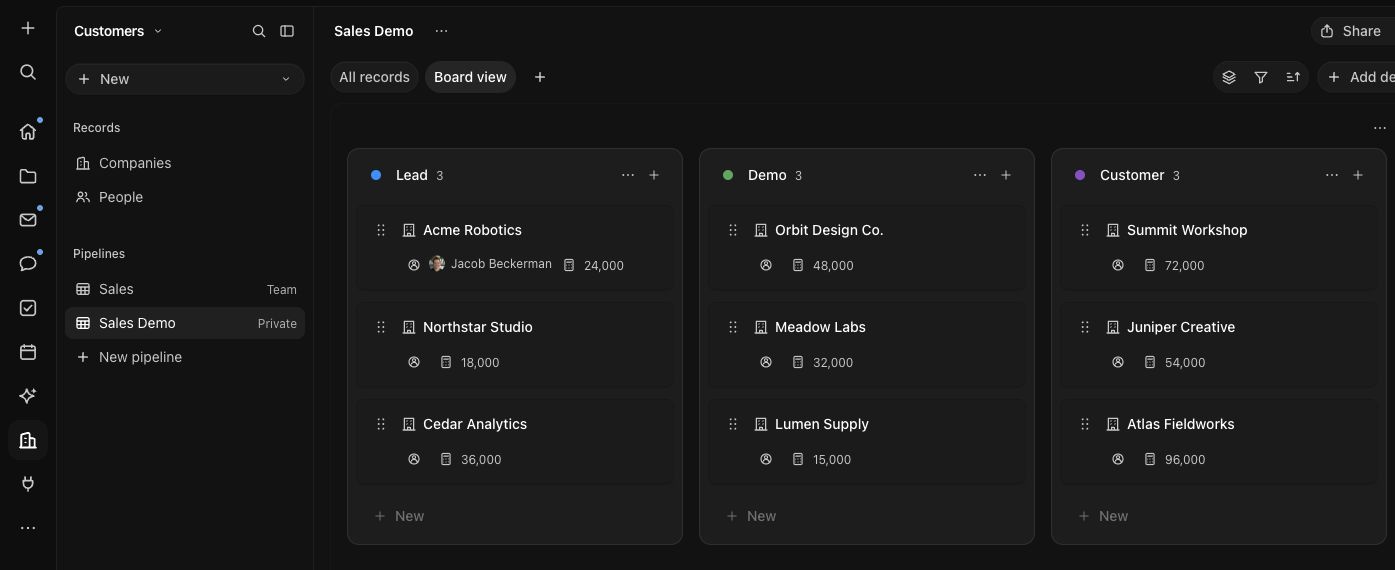Click the green Demo stage color dot
This screenshot has width=1395, height=570.
(728, 175)
